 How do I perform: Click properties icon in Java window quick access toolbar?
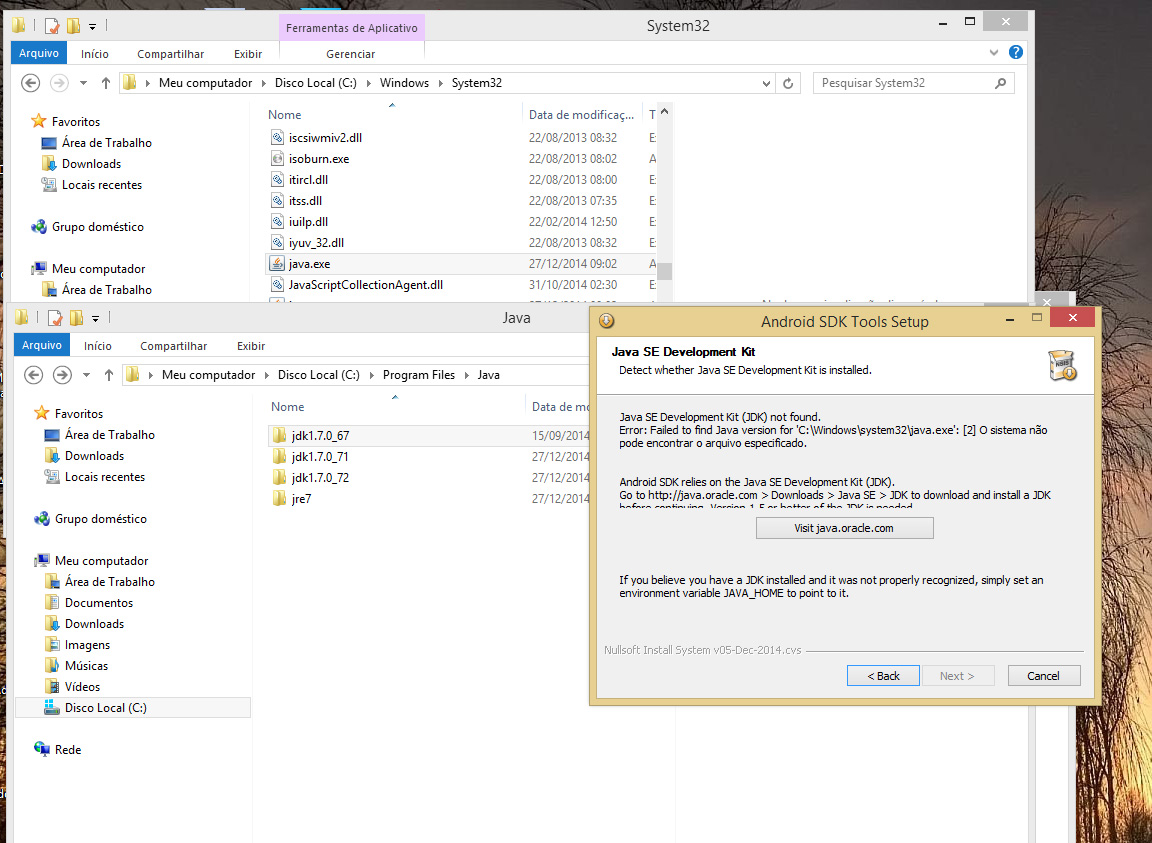[x=55, y=318]
